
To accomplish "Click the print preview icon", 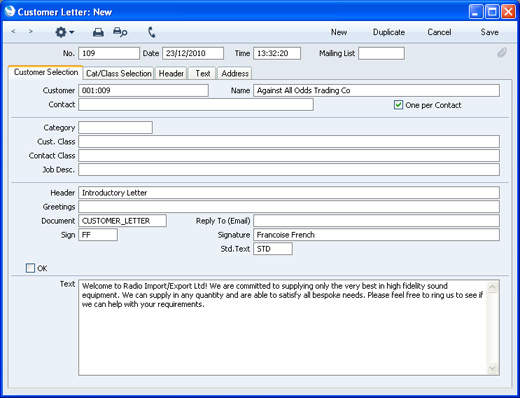I will (120, 32).
